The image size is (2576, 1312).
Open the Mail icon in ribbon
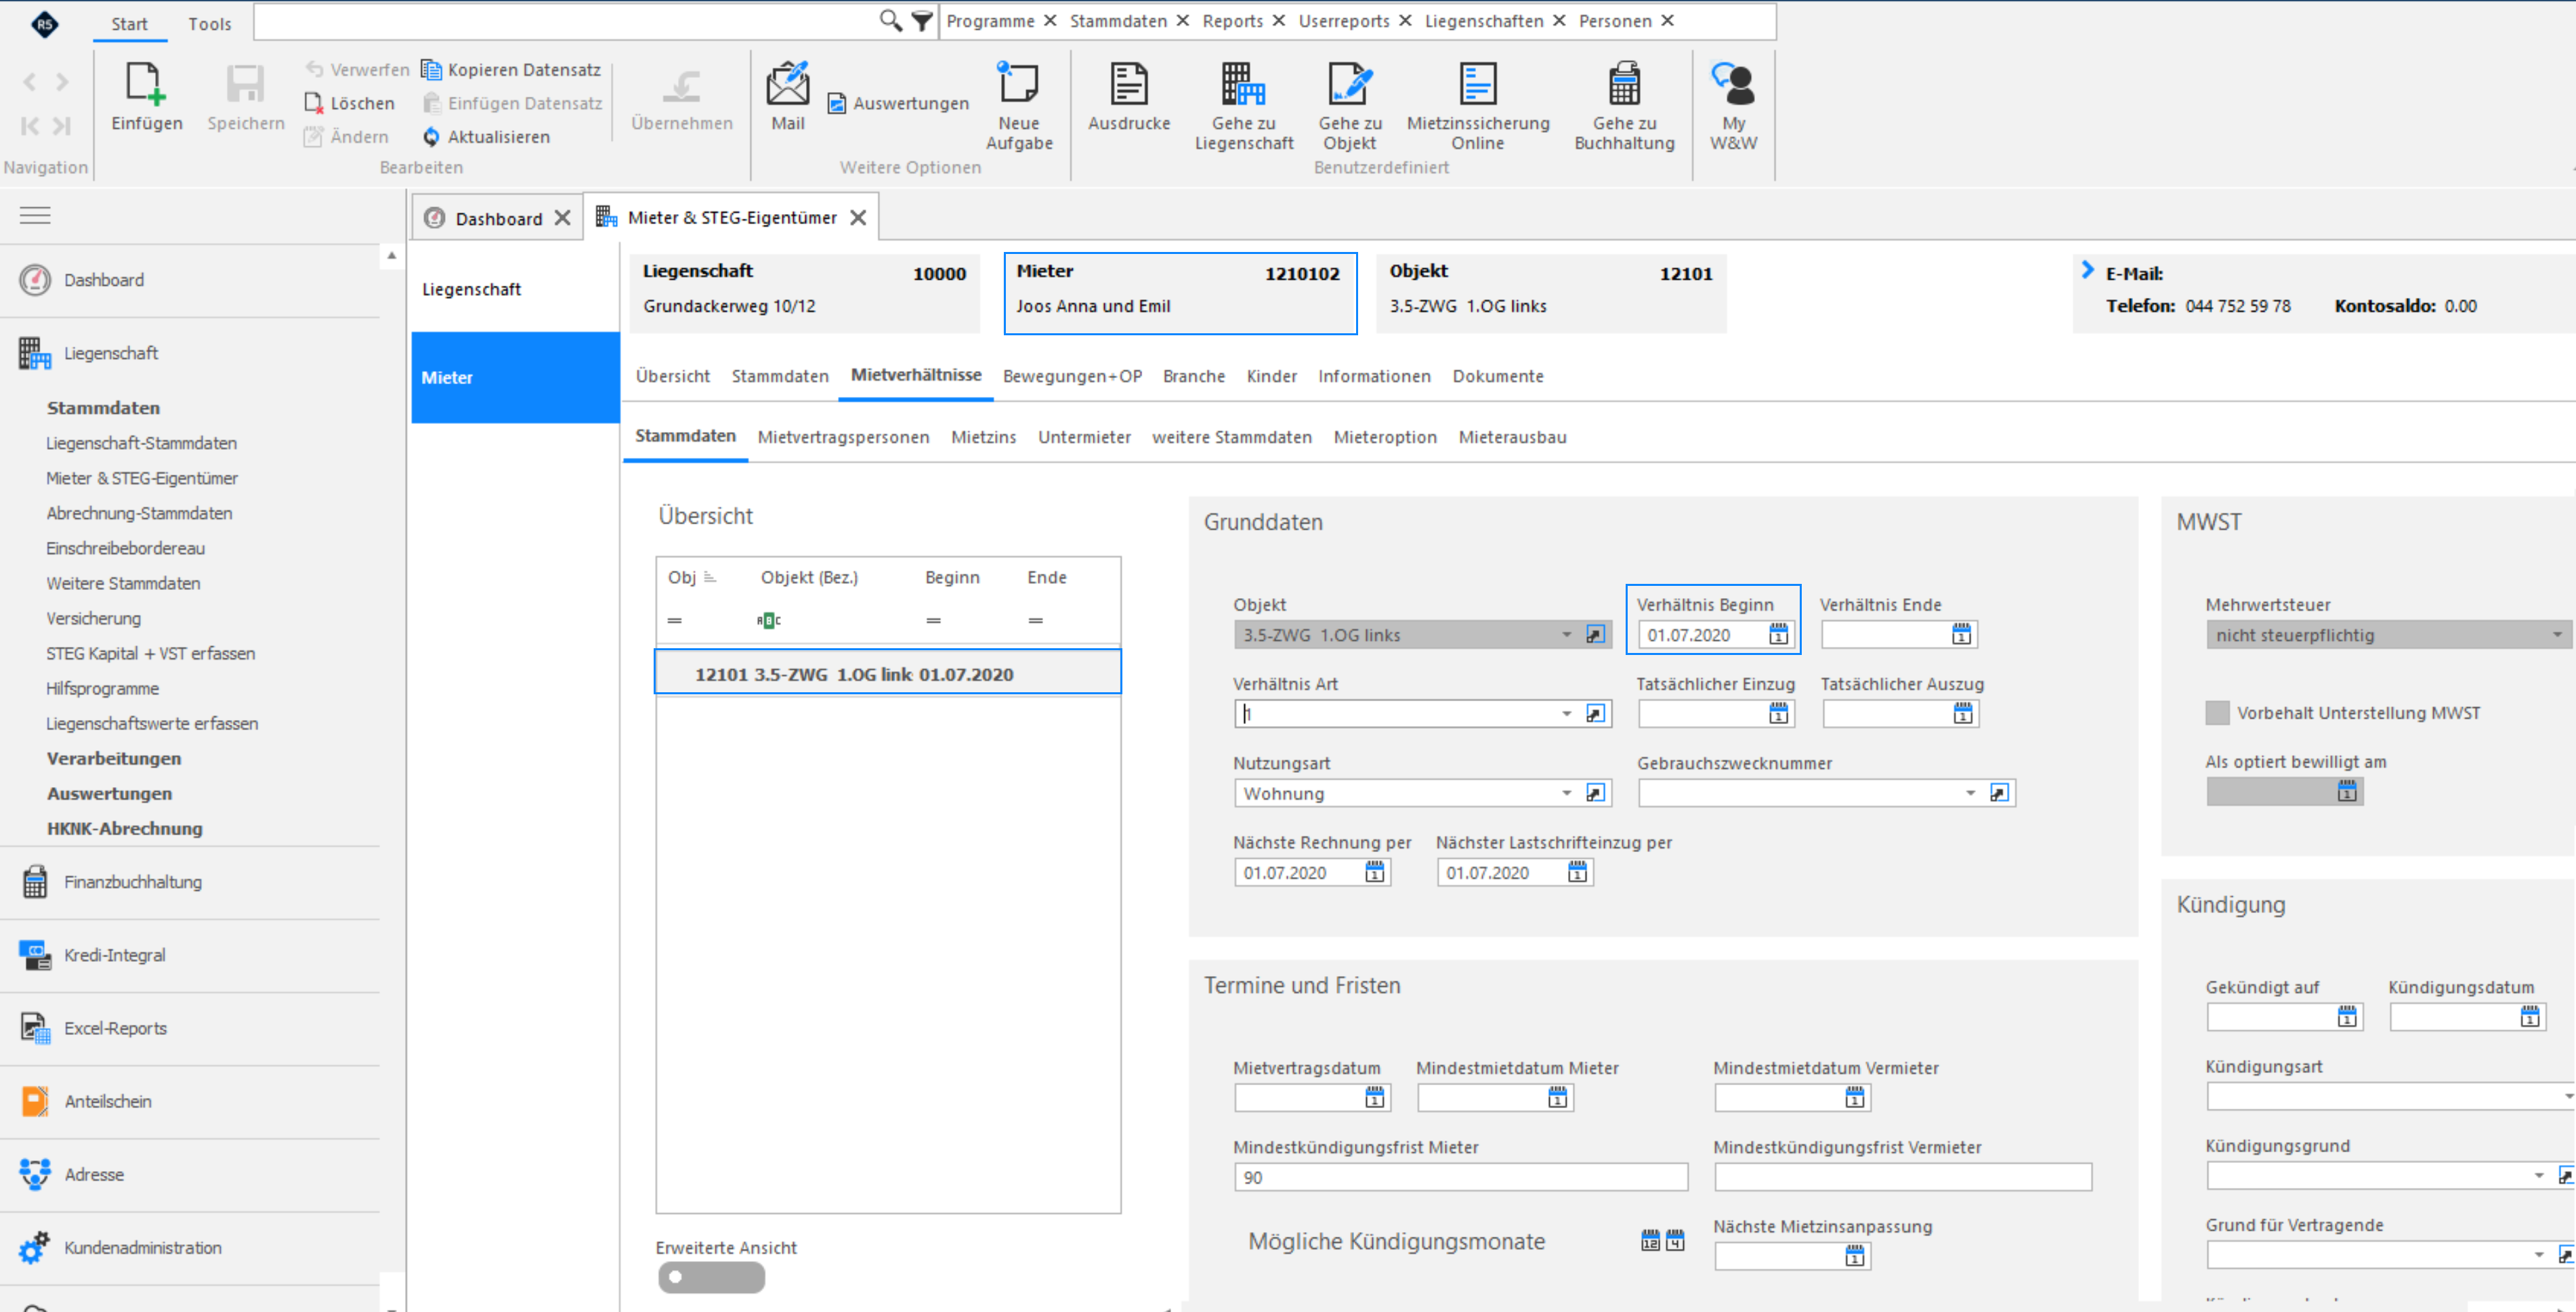[787, 84]
